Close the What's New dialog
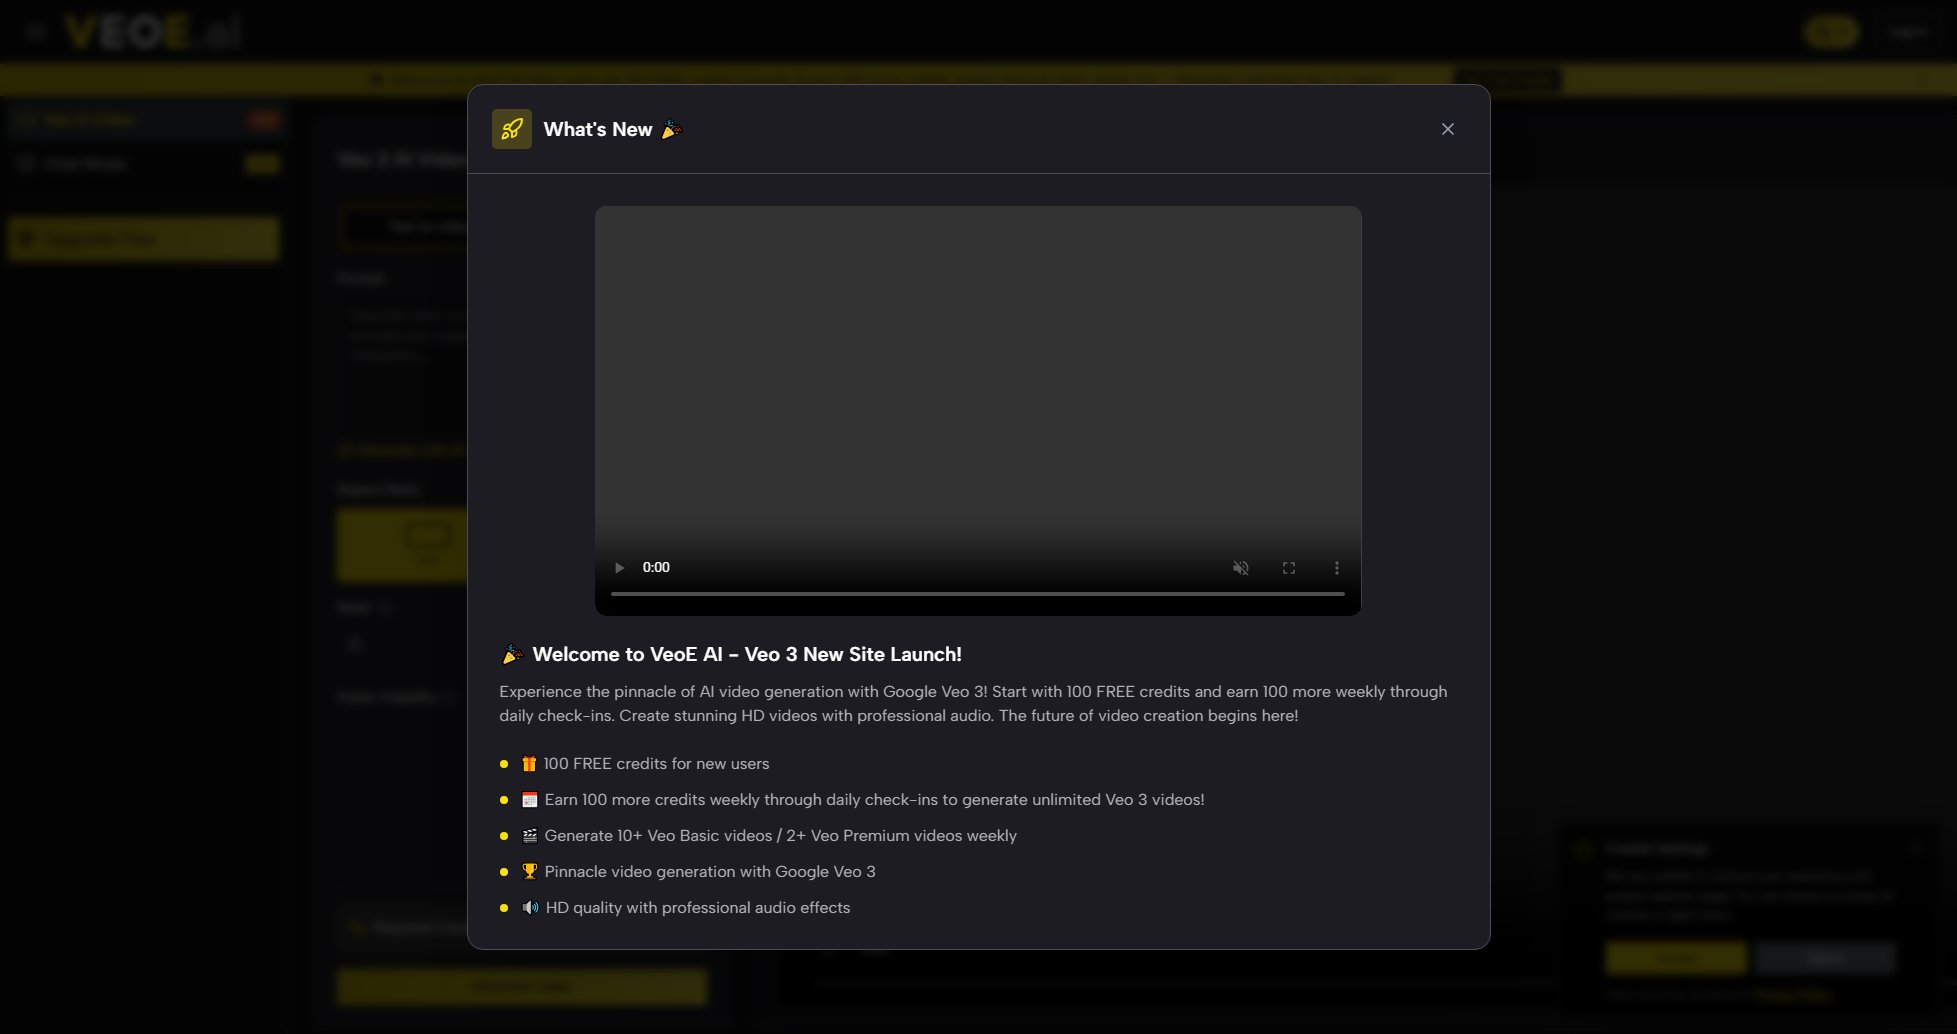1957x1034 pixels. pos(1447,129)
